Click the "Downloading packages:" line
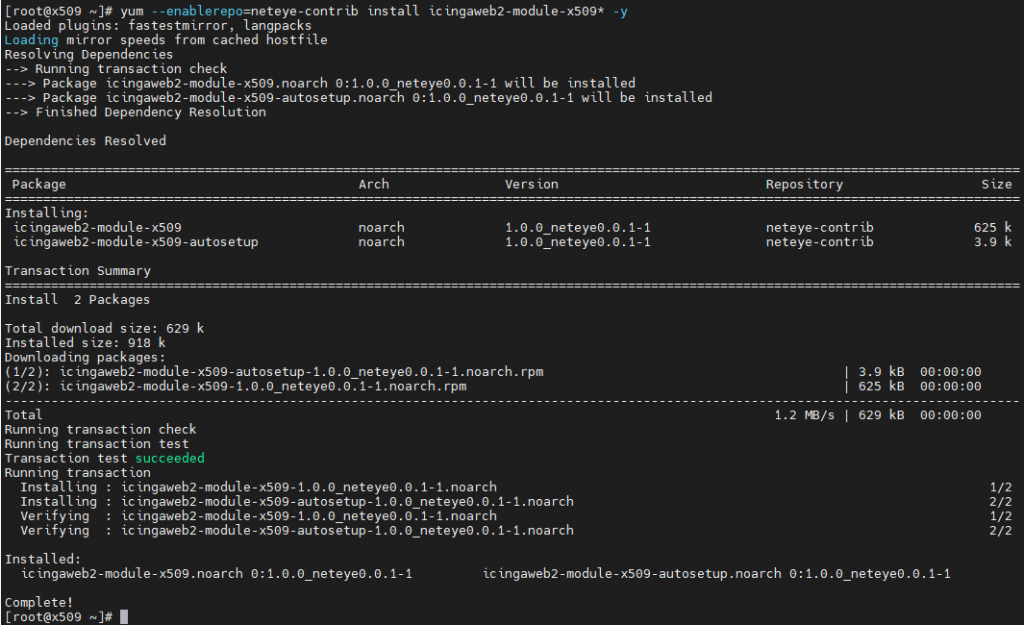 (x=85, y=357)
